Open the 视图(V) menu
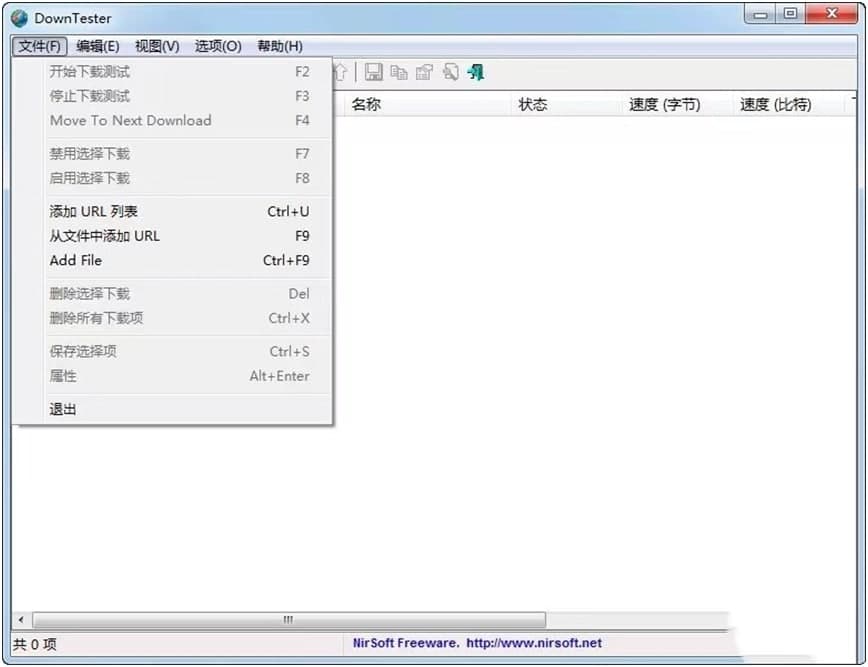 155,45
